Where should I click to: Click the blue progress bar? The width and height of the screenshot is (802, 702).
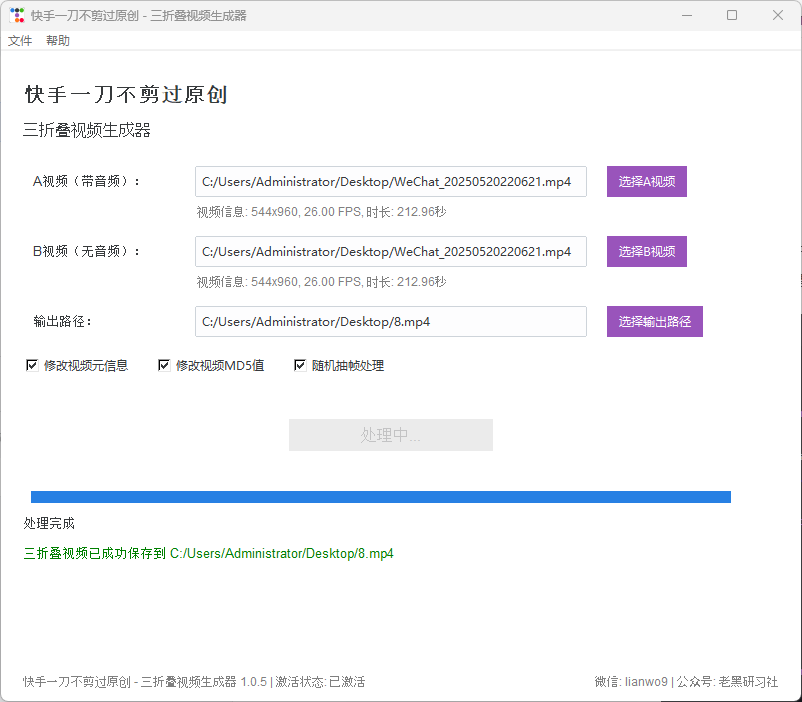coord(380,497)
